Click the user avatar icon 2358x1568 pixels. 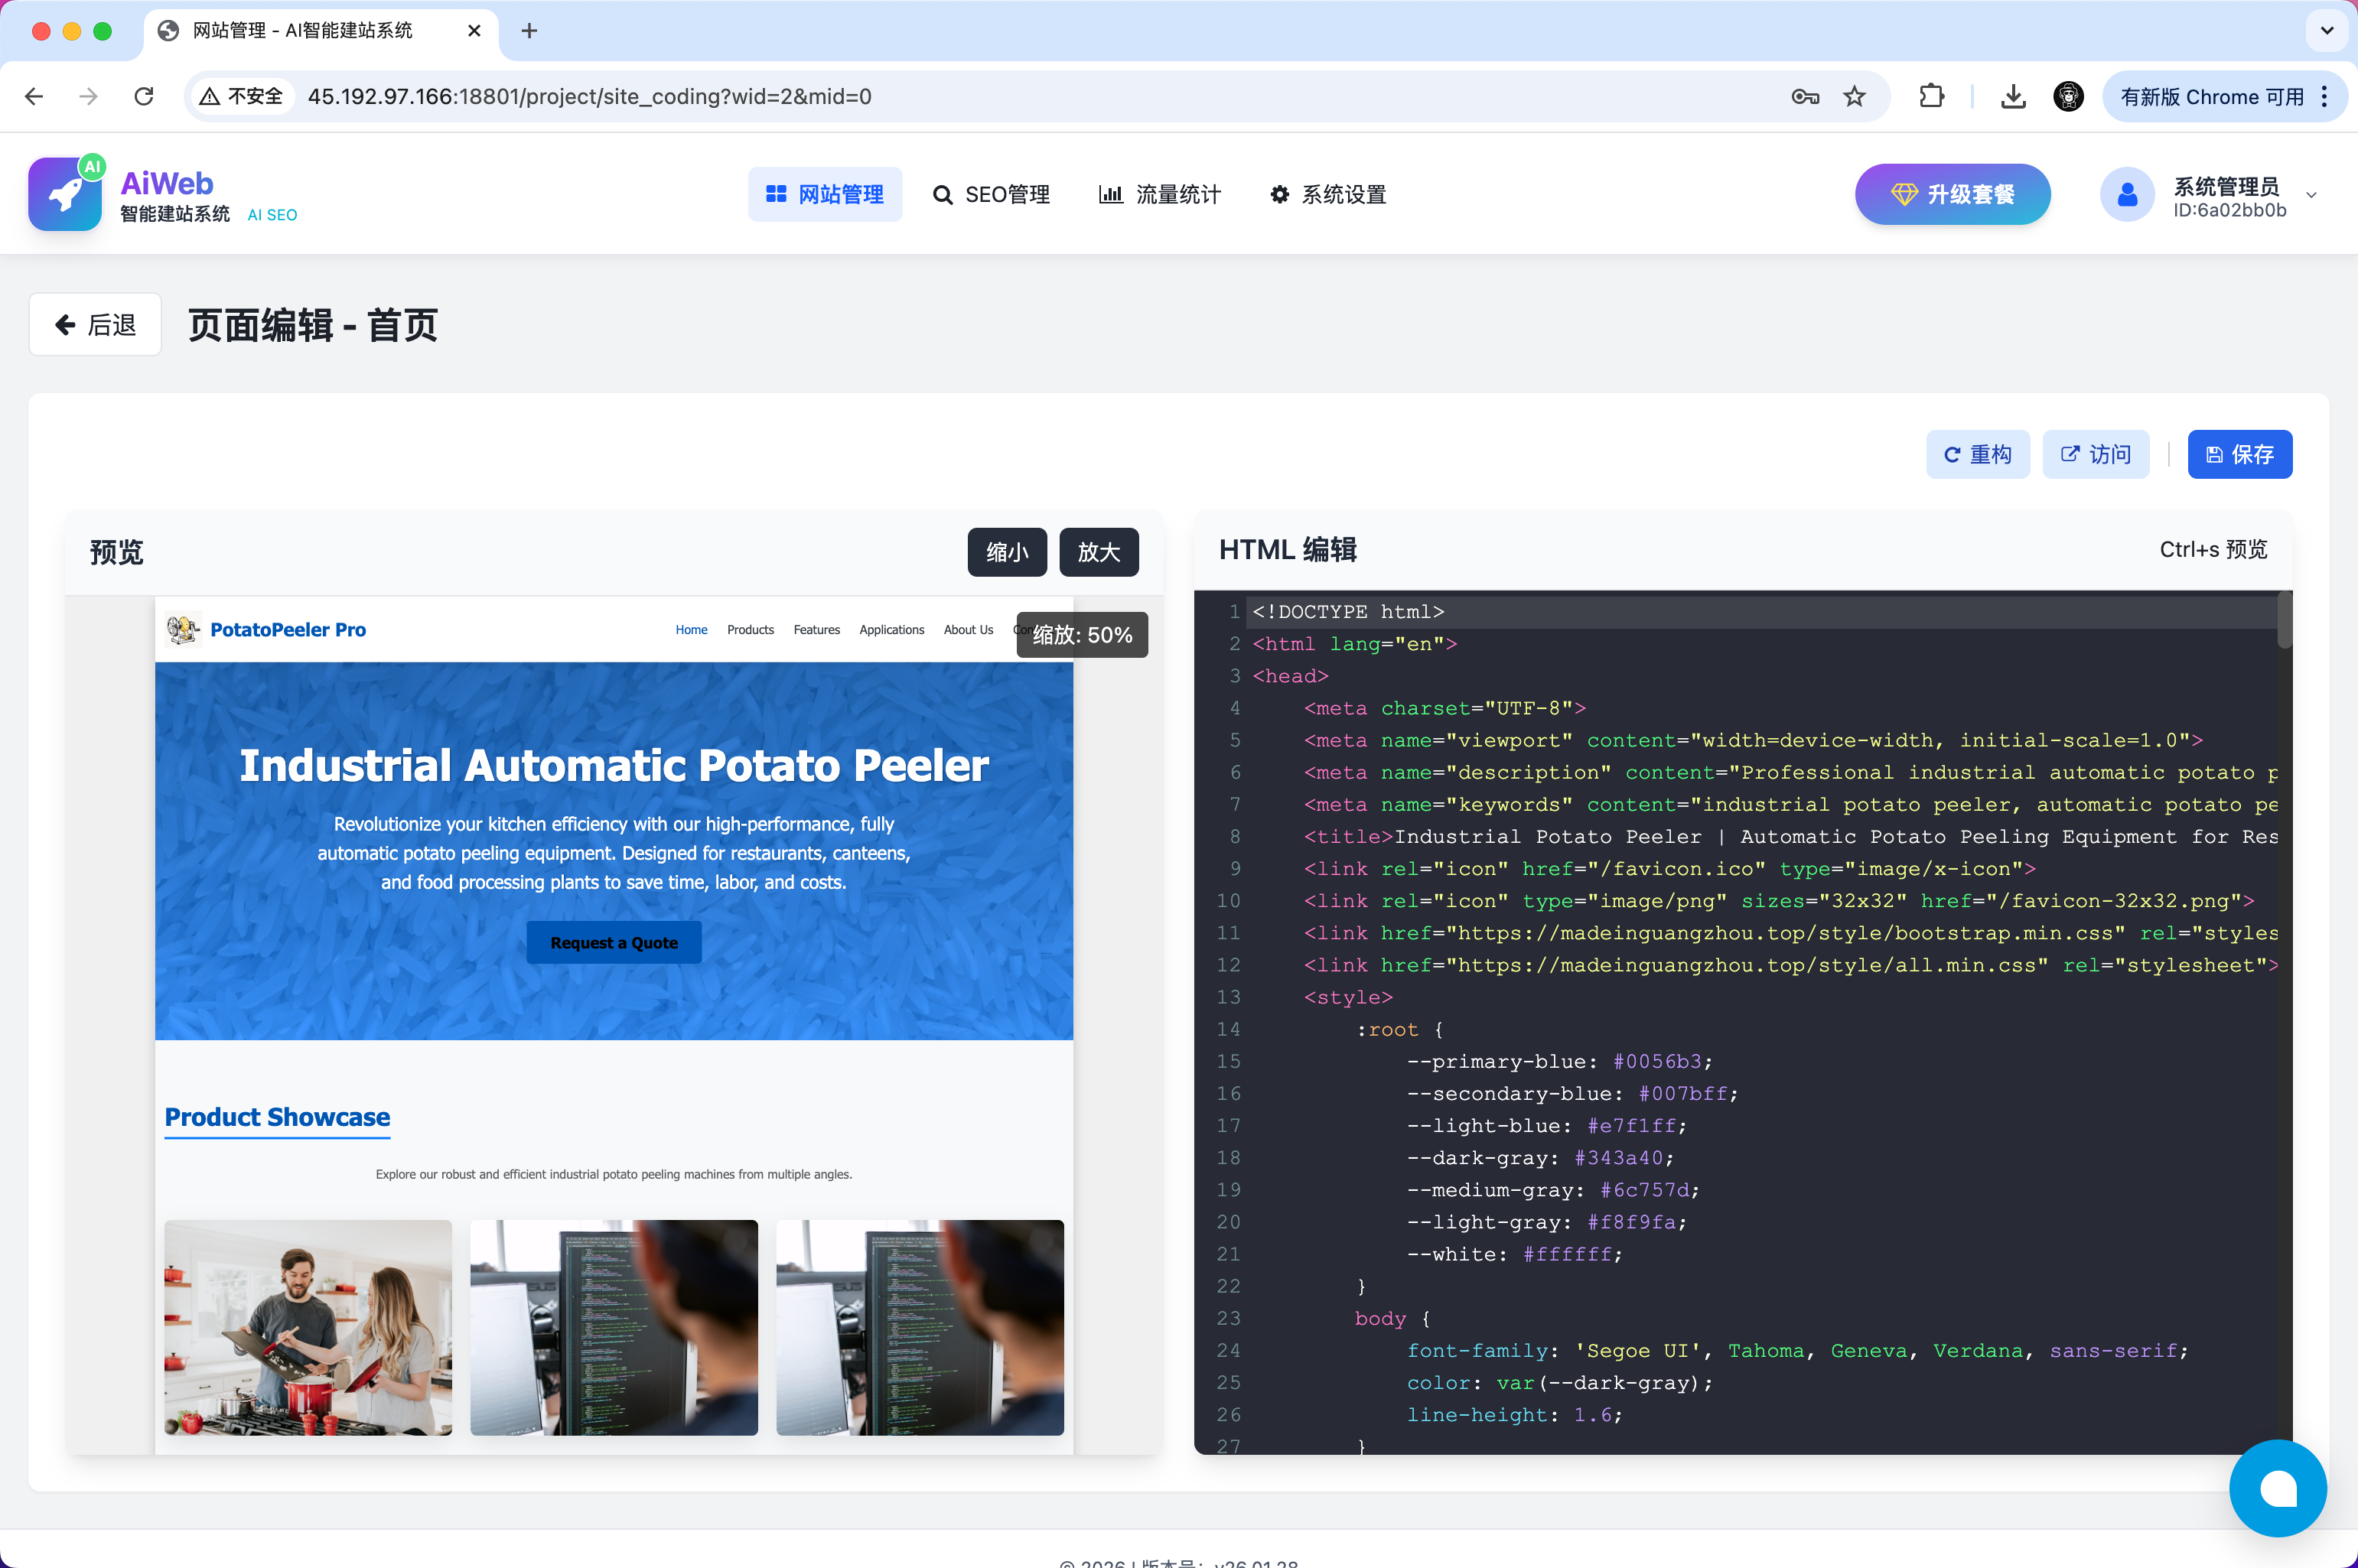[2126, 194]
